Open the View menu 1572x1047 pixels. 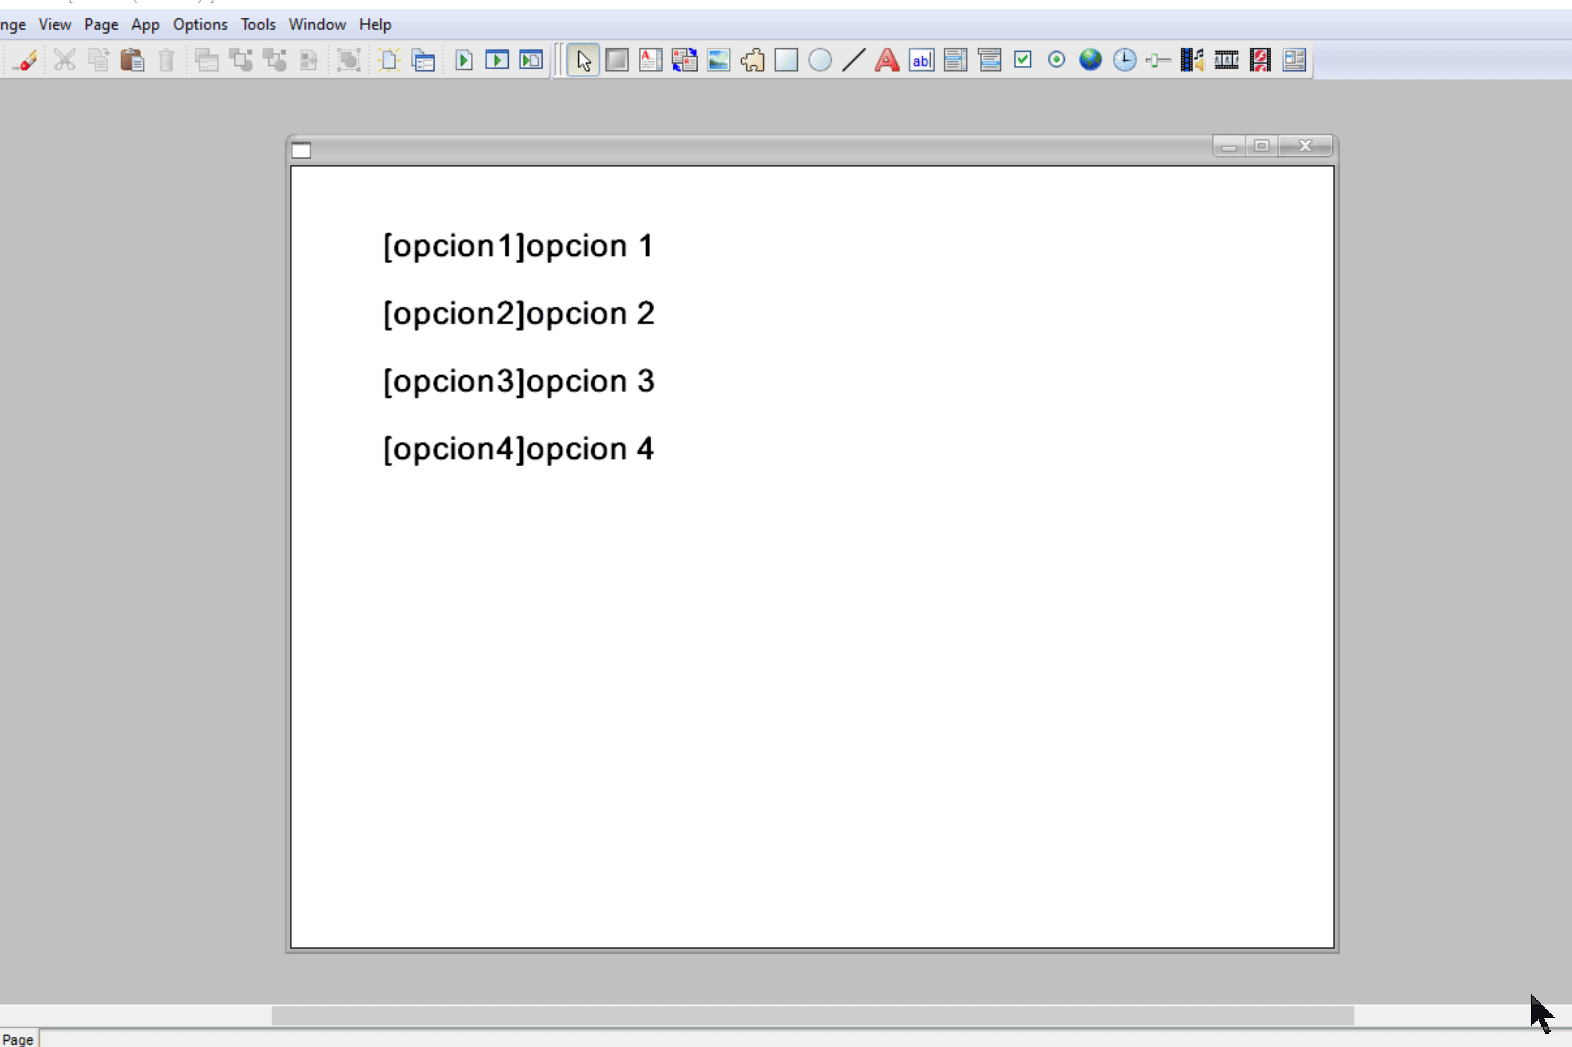coord(55,24)
